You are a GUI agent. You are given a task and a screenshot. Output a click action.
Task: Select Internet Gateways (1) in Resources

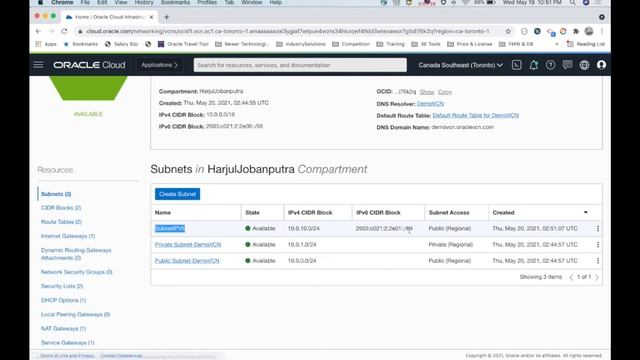68,236
